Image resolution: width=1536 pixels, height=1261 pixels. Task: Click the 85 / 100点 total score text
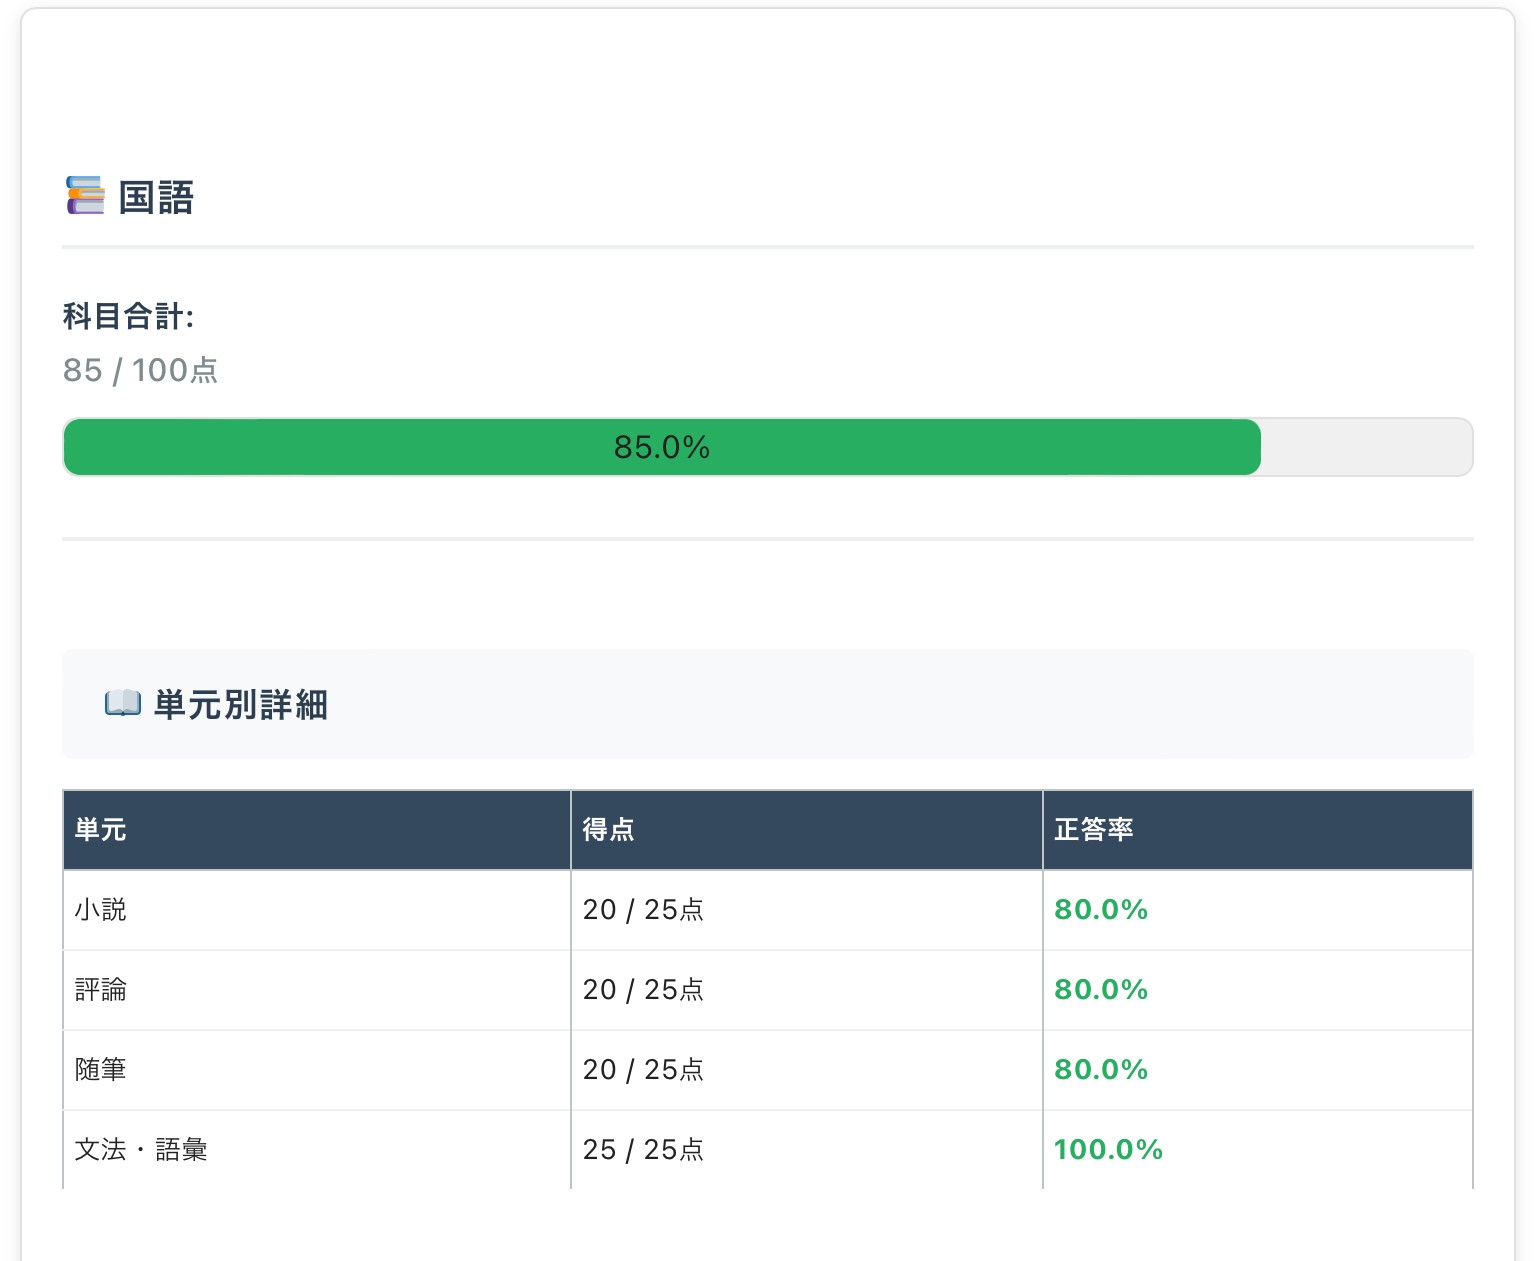coord(140,371)
